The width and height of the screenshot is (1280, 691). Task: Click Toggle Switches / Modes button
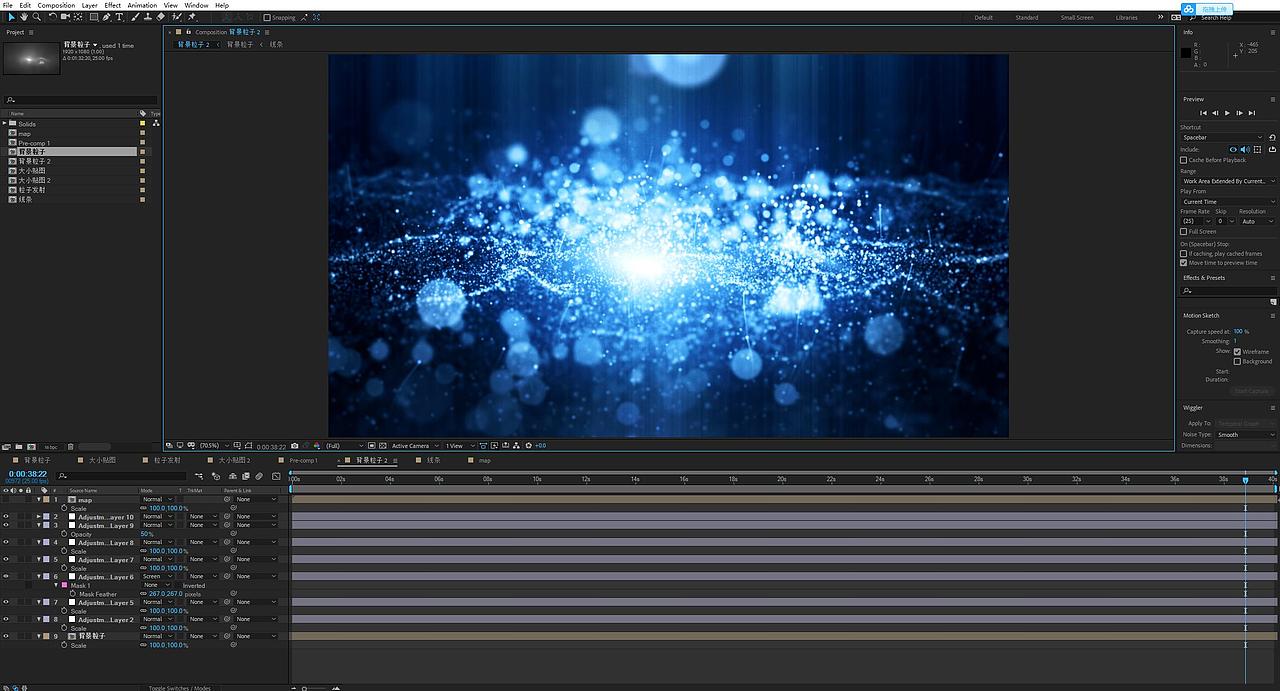[x=180, y=688]
